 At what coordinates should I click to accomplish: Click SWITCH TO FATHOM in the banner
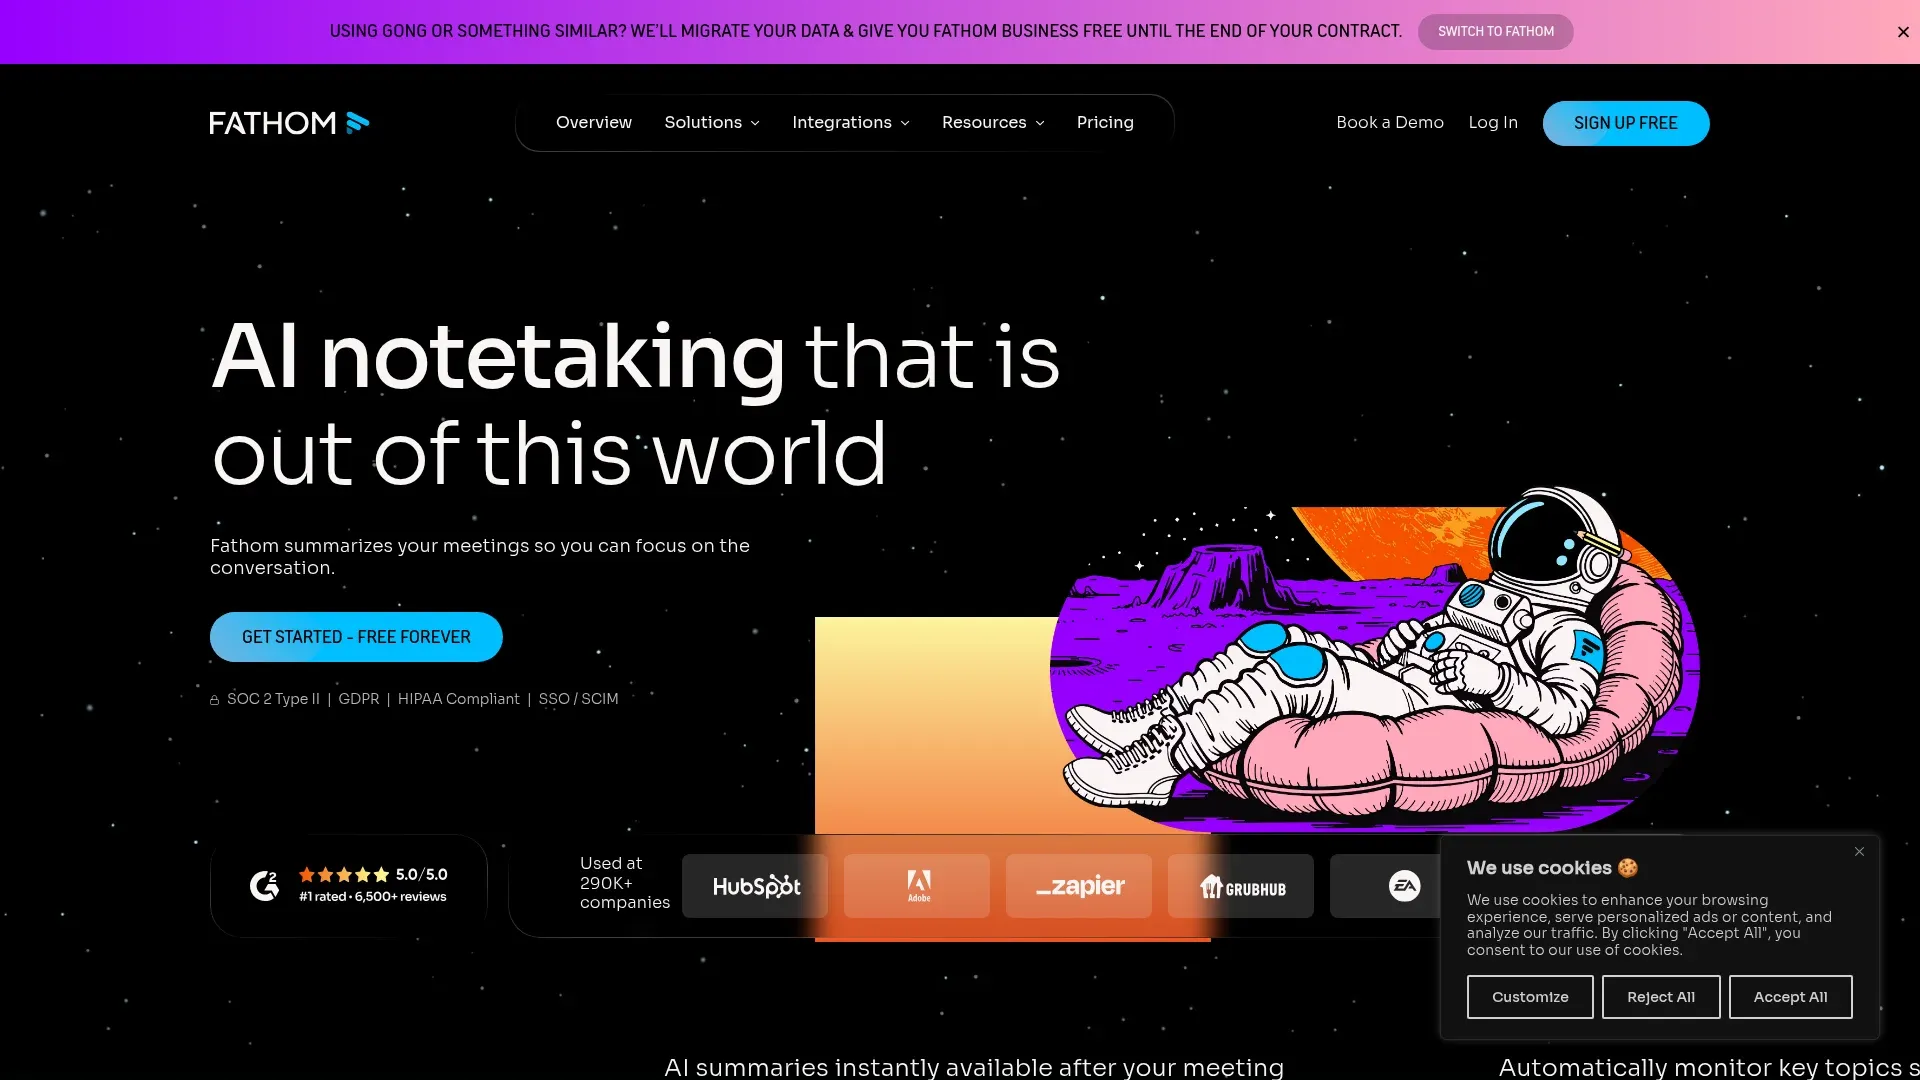click(x=1495, y=31)
